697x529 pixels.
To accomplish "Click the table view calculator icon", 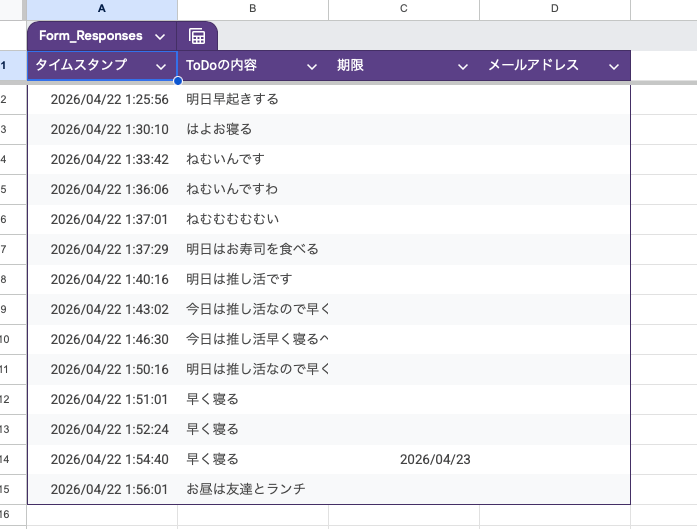I will click(x=197, y=36).
